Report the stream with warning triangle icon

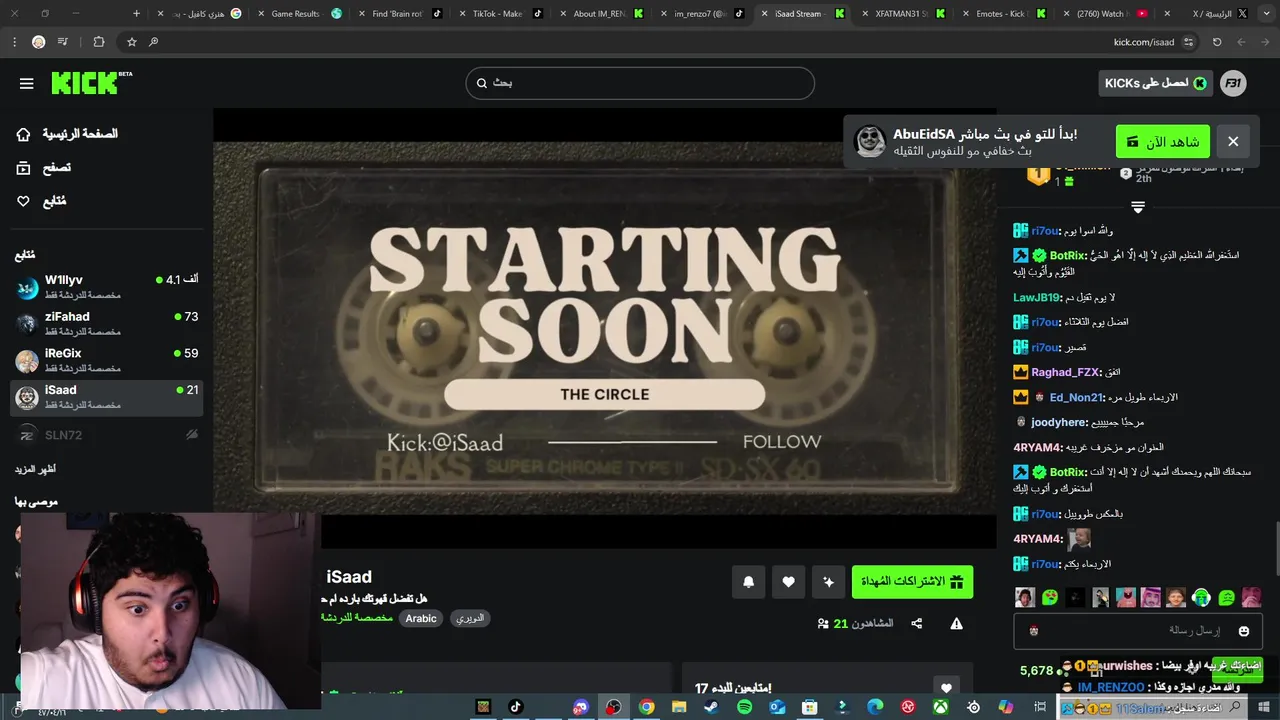coord(956,624)
